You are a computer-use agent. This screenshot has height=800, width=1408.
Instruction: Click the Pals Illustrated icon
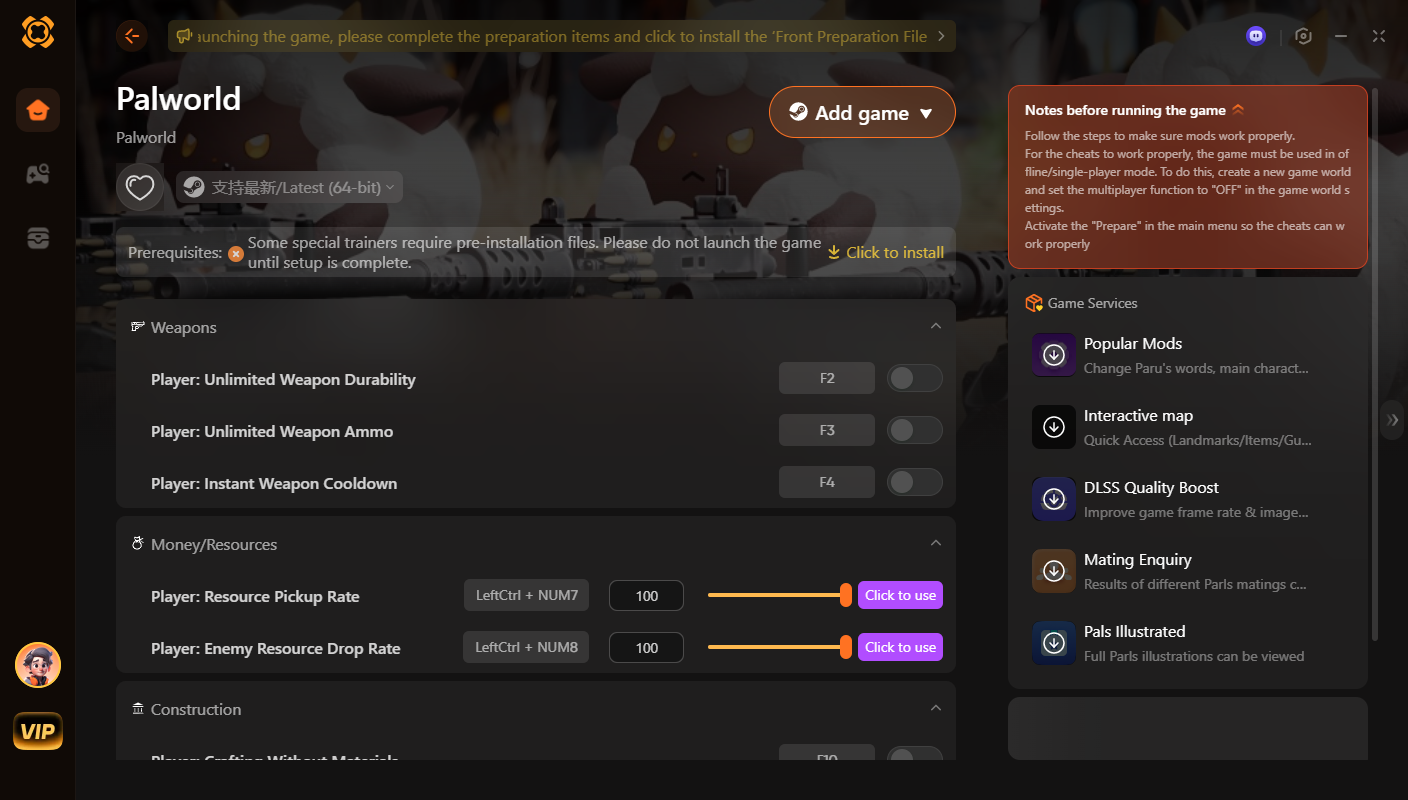(1053, 643)
